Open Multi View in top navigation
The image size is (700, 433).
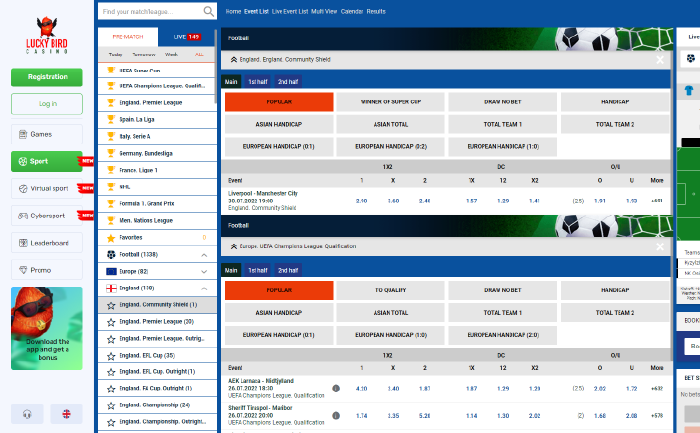[324, 12]
